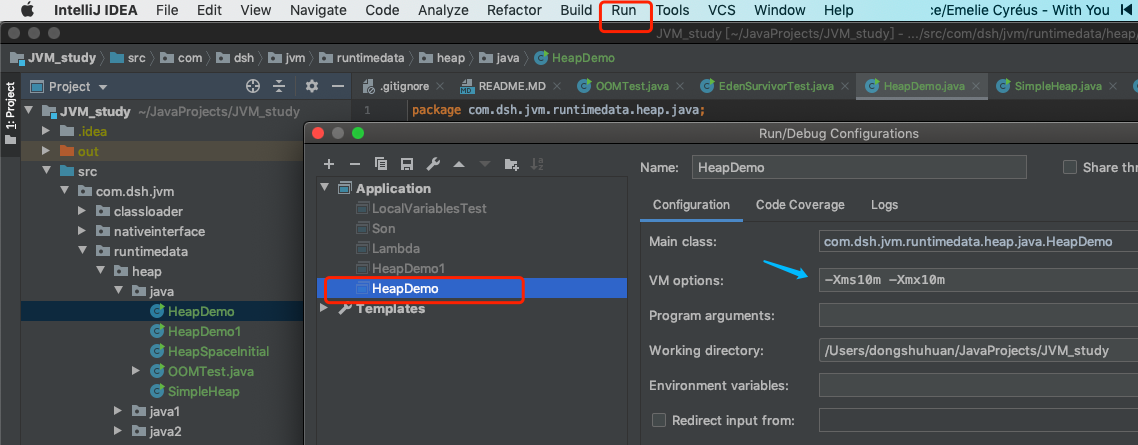Collapse the Application configurations group
Viewport: 1138px width, 445px height.
[x=324, y=188]
